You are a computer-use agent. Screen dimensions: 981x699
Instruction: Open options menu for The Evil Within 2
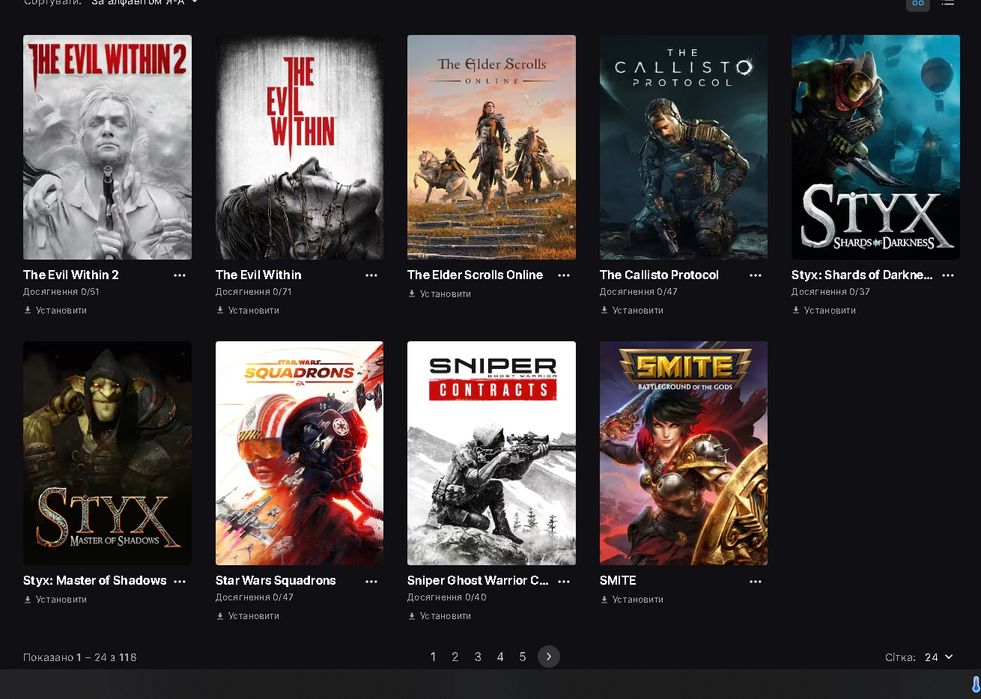point(180,275)
